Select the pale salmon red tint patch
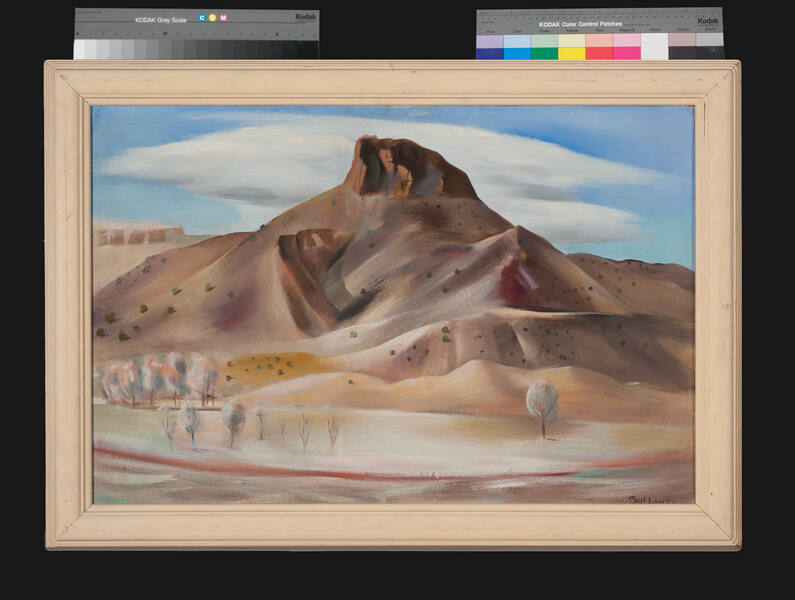 [x=599, y=41]
